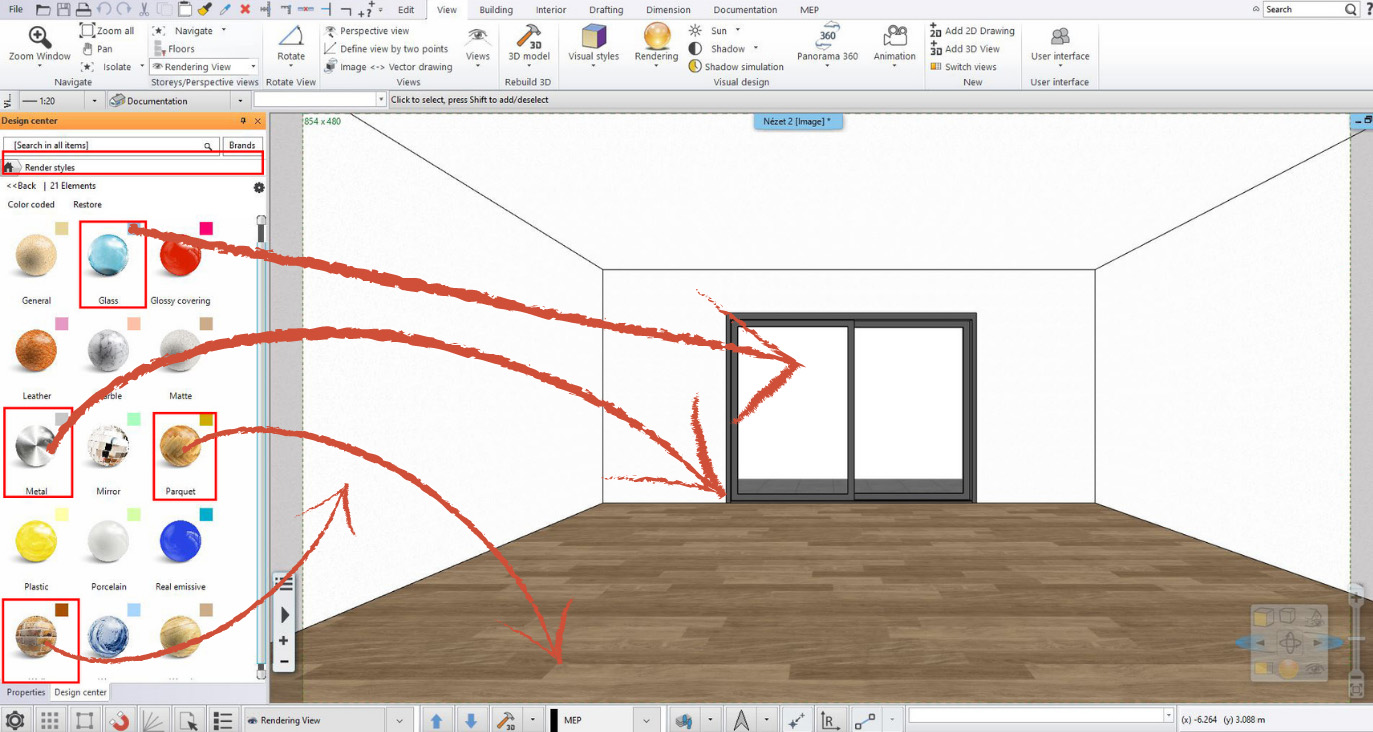Screen dimensions: 1373x732
Task: Click the Cut scissors icon
Action: [x=144, y=9]
